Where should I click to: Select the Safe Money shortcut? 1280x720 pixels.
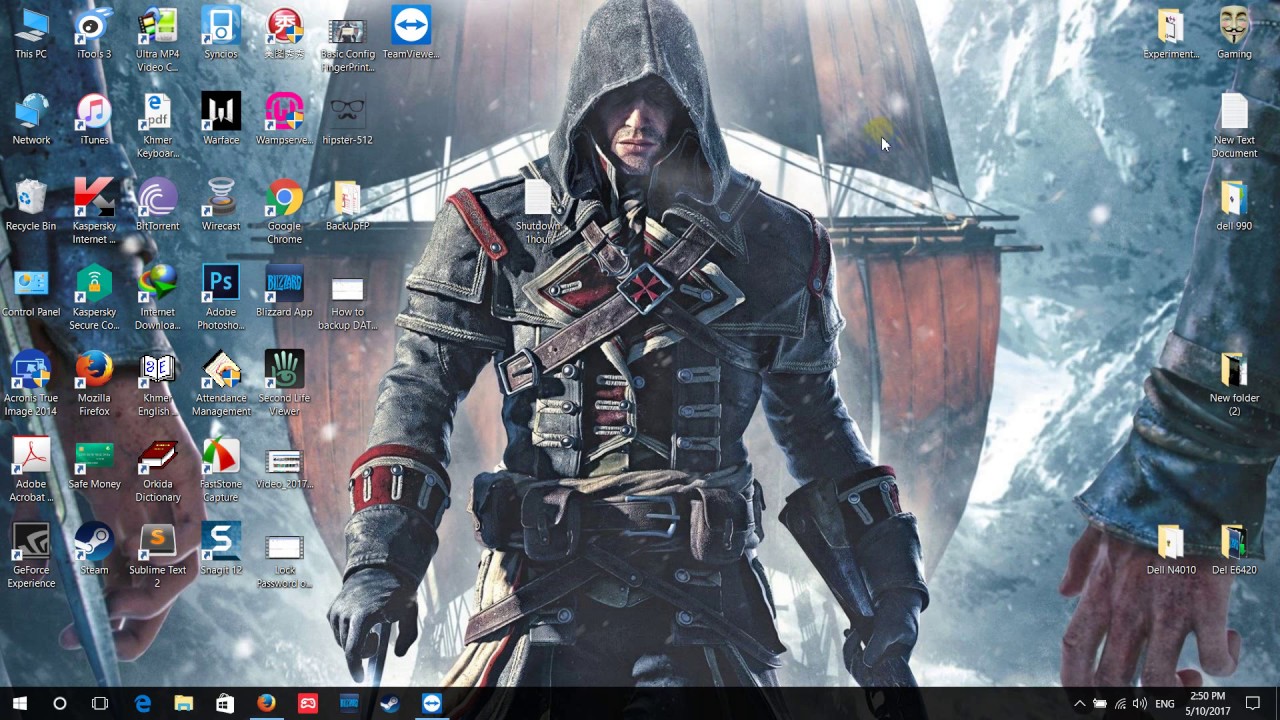tap(94, 463)
